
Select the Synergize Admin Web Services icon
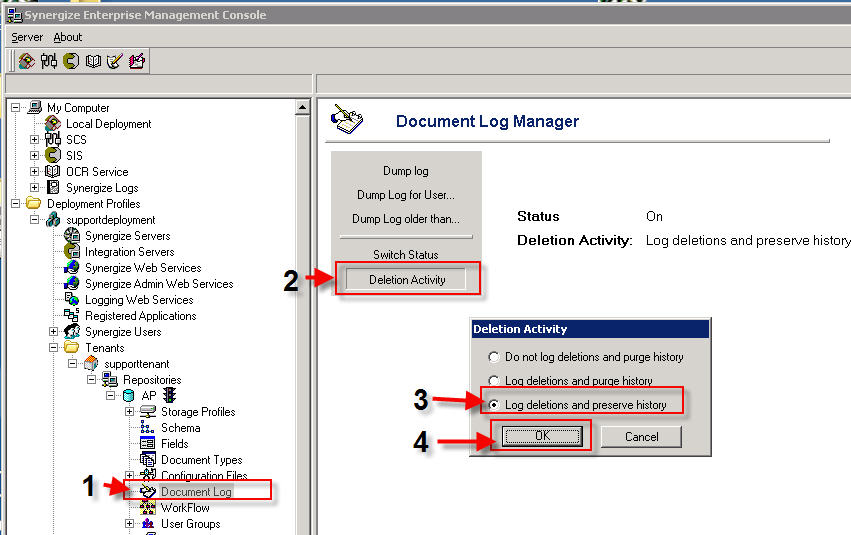72,283
